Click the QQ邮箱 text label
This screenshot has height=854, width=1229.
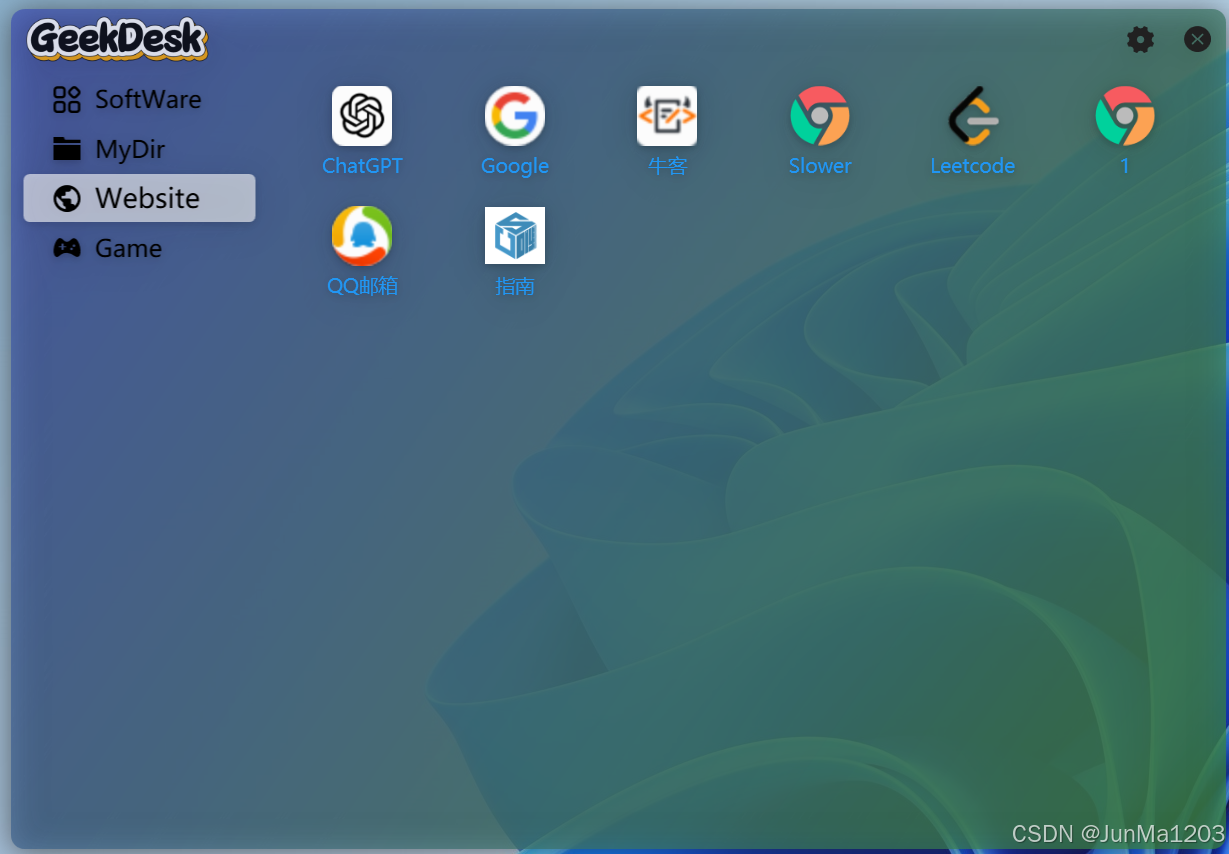click(362, 286)
